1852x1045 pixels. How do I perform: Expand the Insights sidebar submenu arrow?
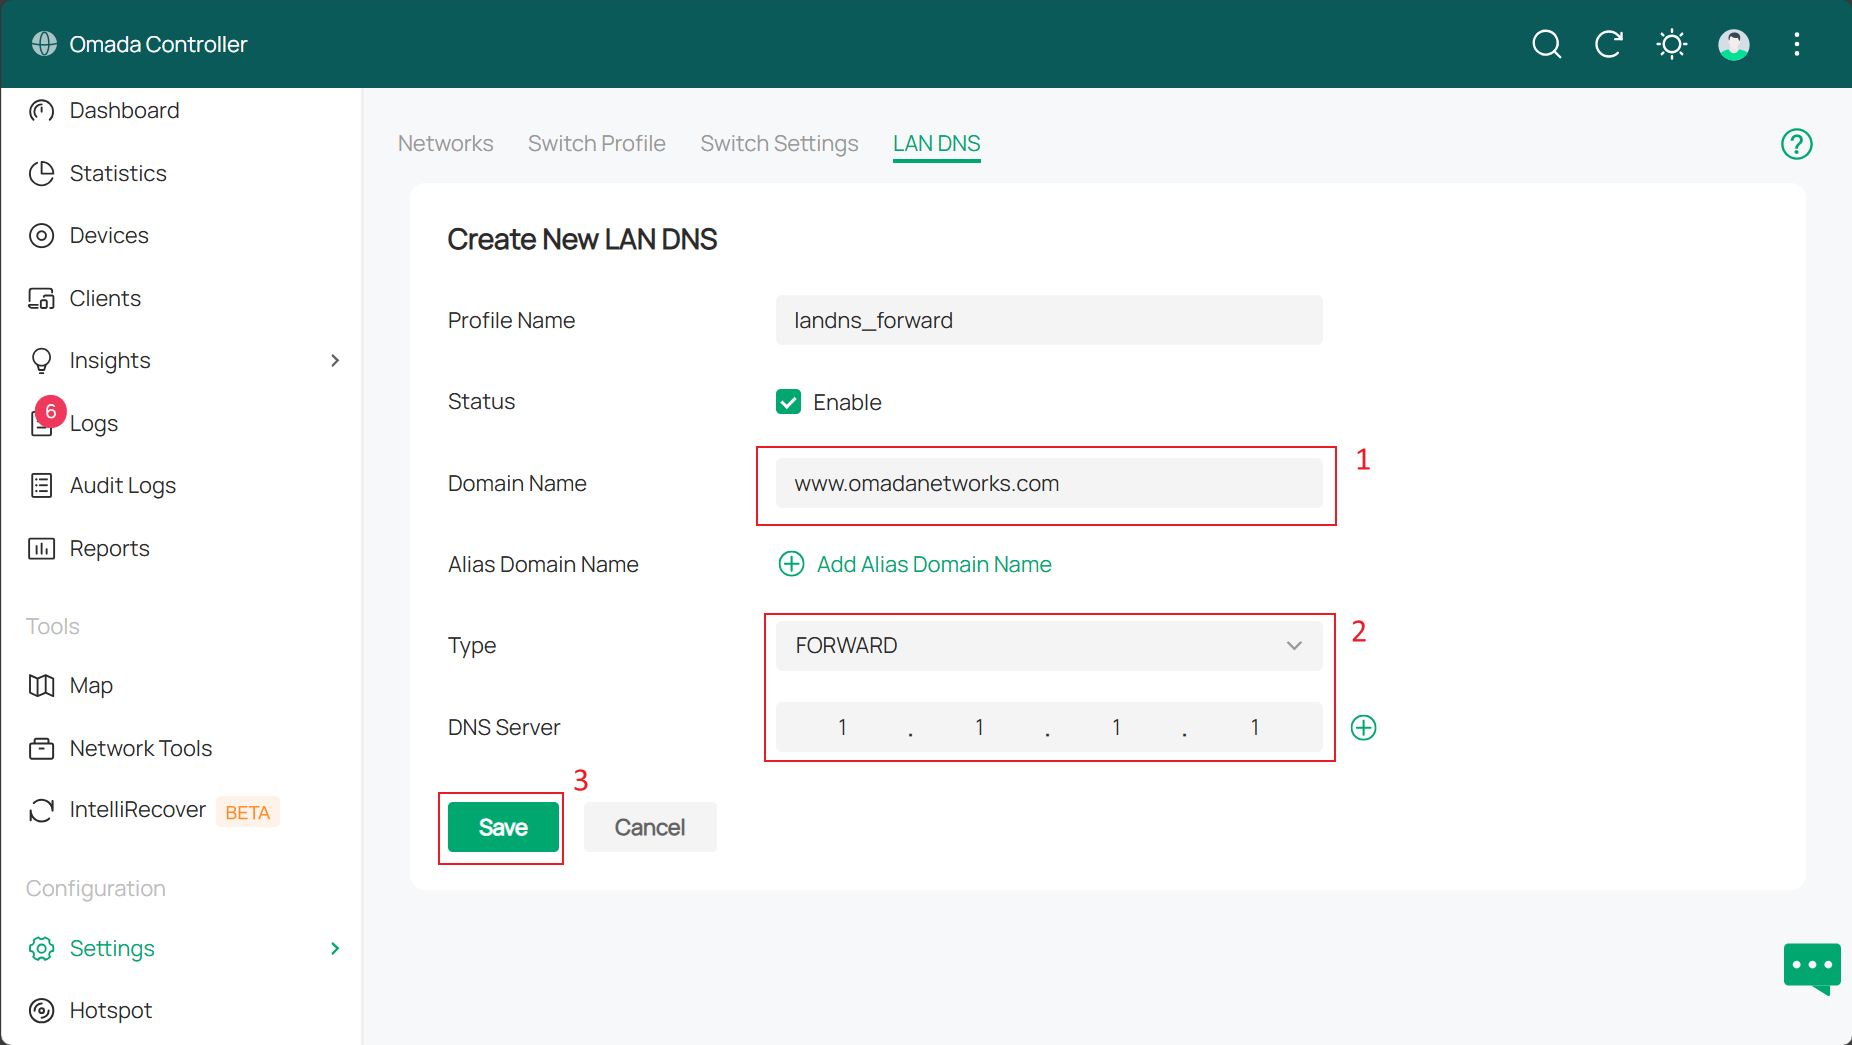pos(335,361)
